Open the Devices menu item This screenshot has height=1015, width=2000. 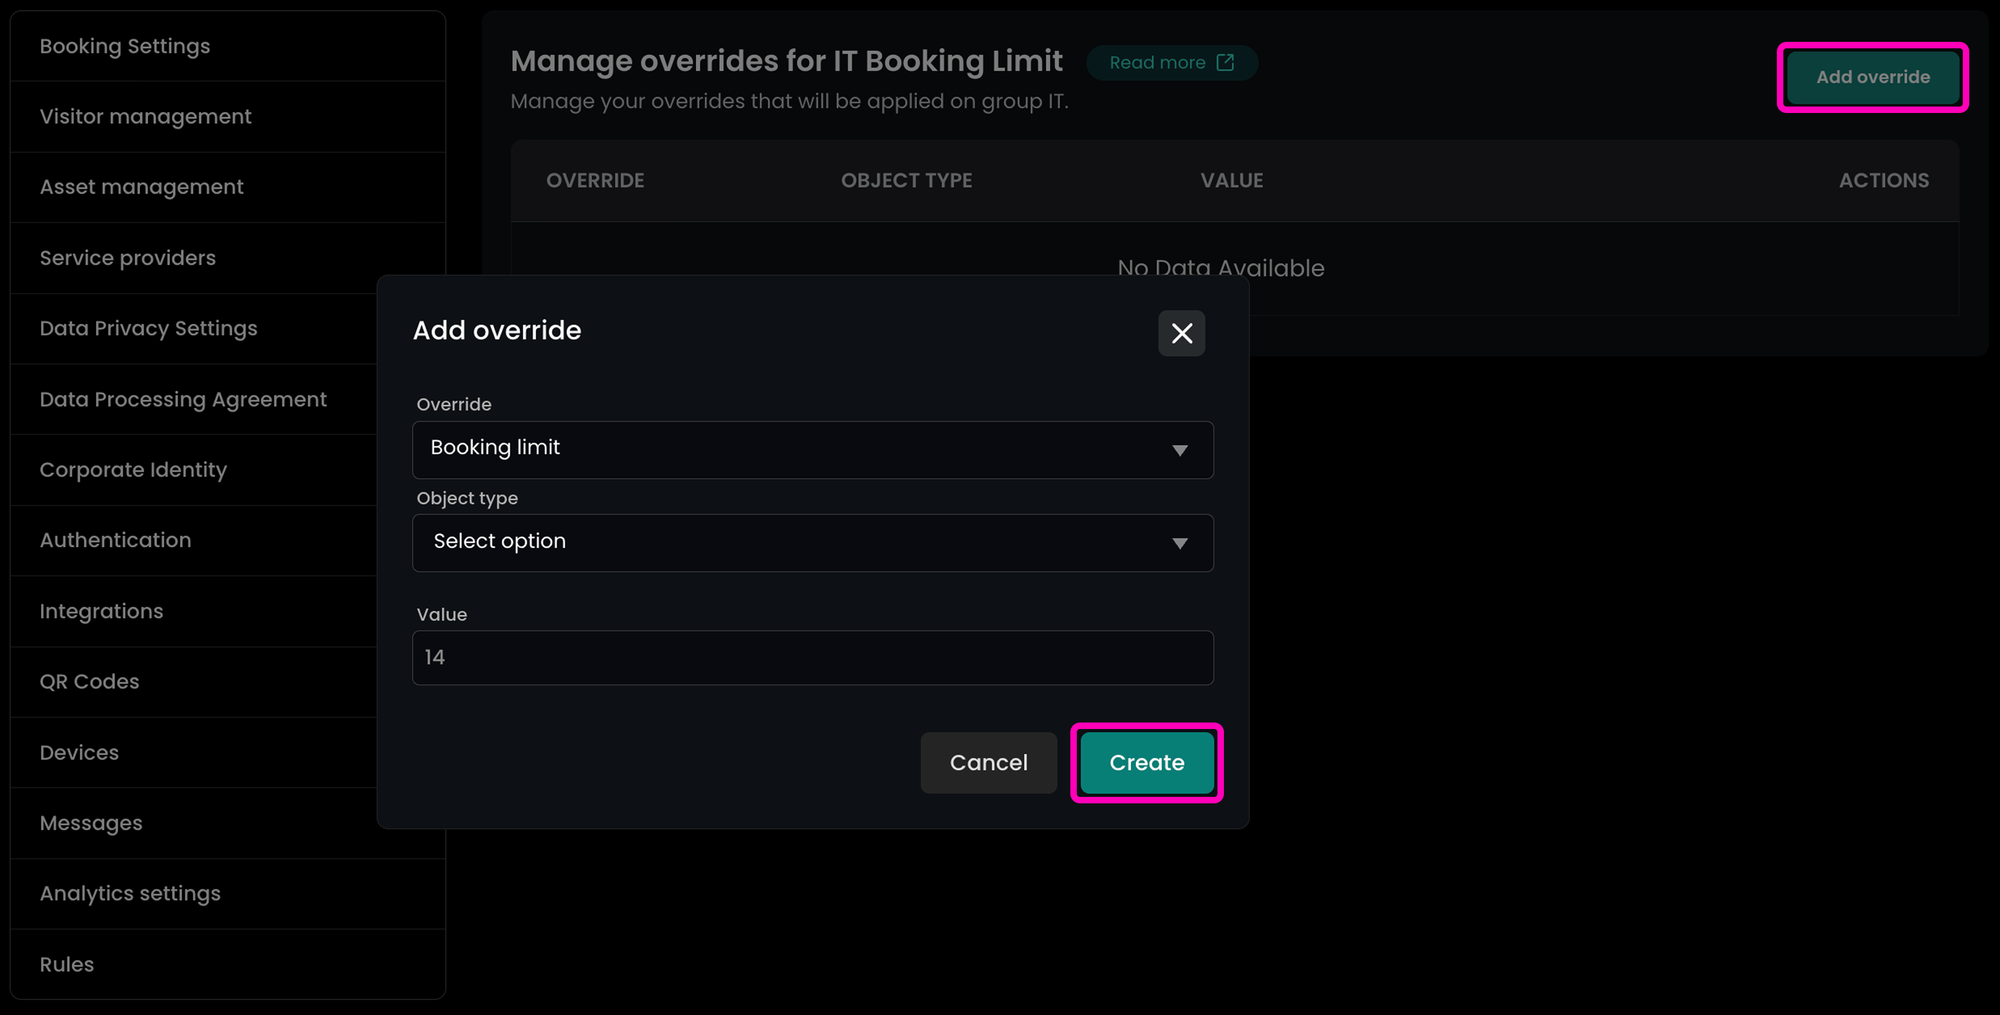[x=79, y=752]
